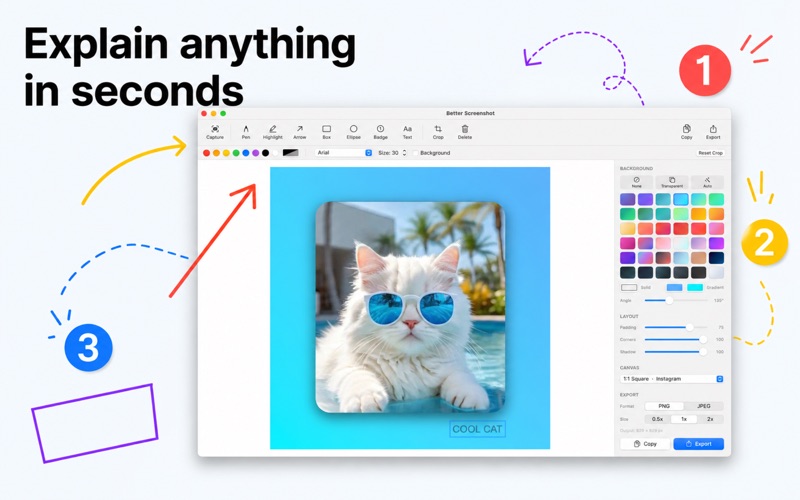This screenshot has width=800, height=500.
Task: Pick the yellow annotation color dot
Action: pyautogui.click(x=226, y=153)
